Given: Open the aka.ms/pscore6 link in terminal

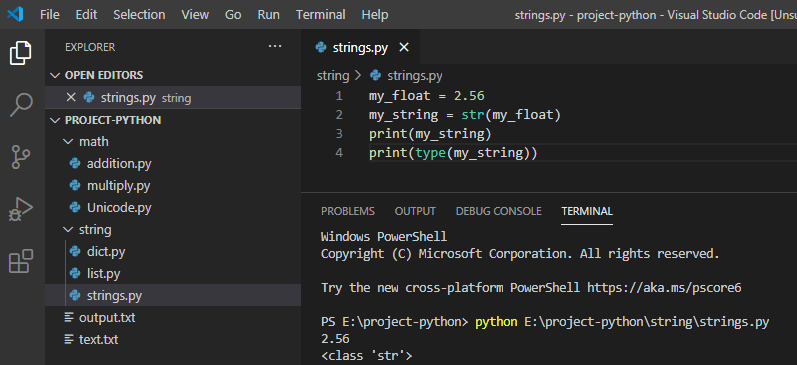Looking at the screenshot, I should [664, 288].
